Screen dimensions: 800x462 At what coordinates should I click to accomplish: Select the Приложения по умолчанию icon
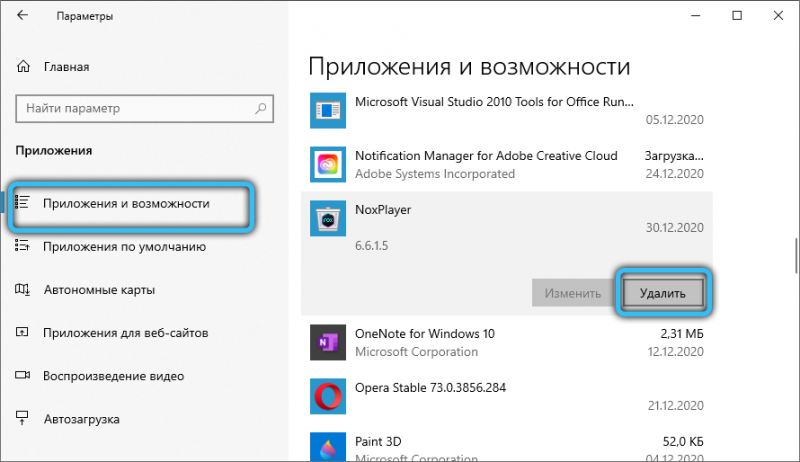[22, 246]
